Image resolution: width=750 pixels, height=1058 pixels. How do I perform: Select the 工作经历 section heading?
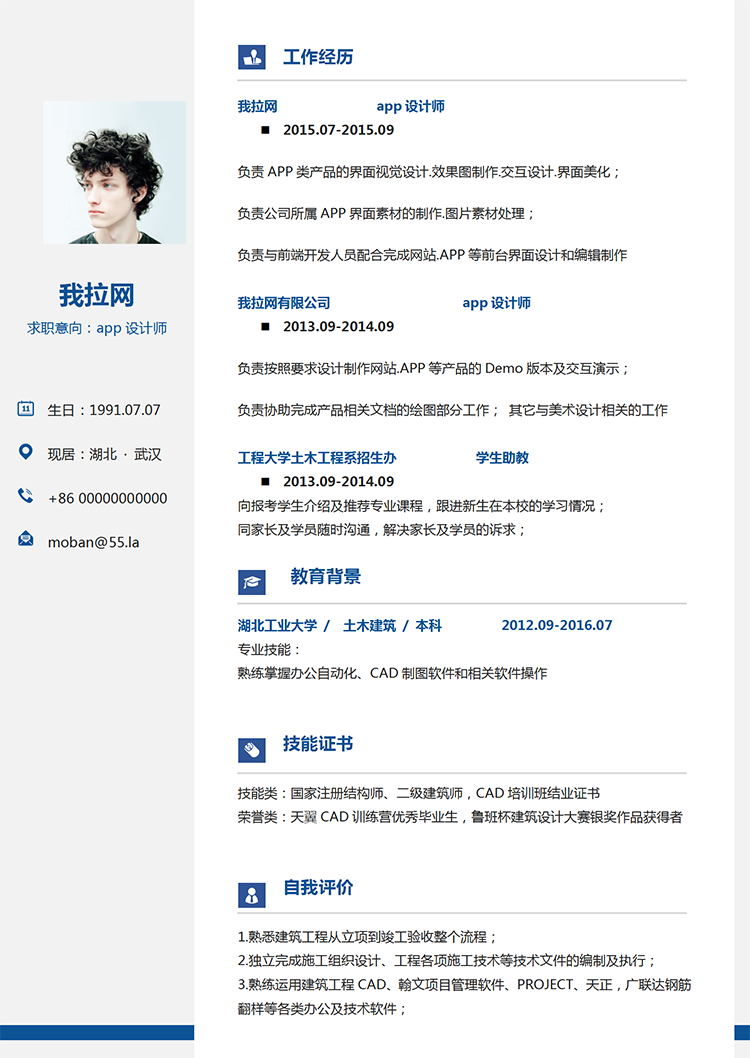[318, 57]
